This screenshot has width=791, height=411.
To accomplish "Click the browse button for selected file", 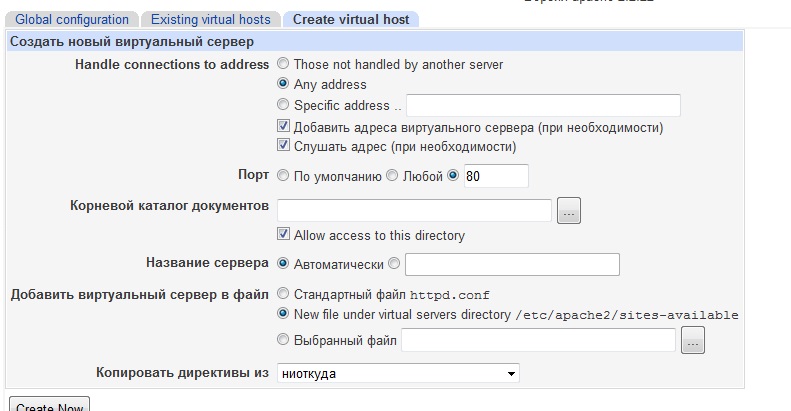I will (693, 341).
